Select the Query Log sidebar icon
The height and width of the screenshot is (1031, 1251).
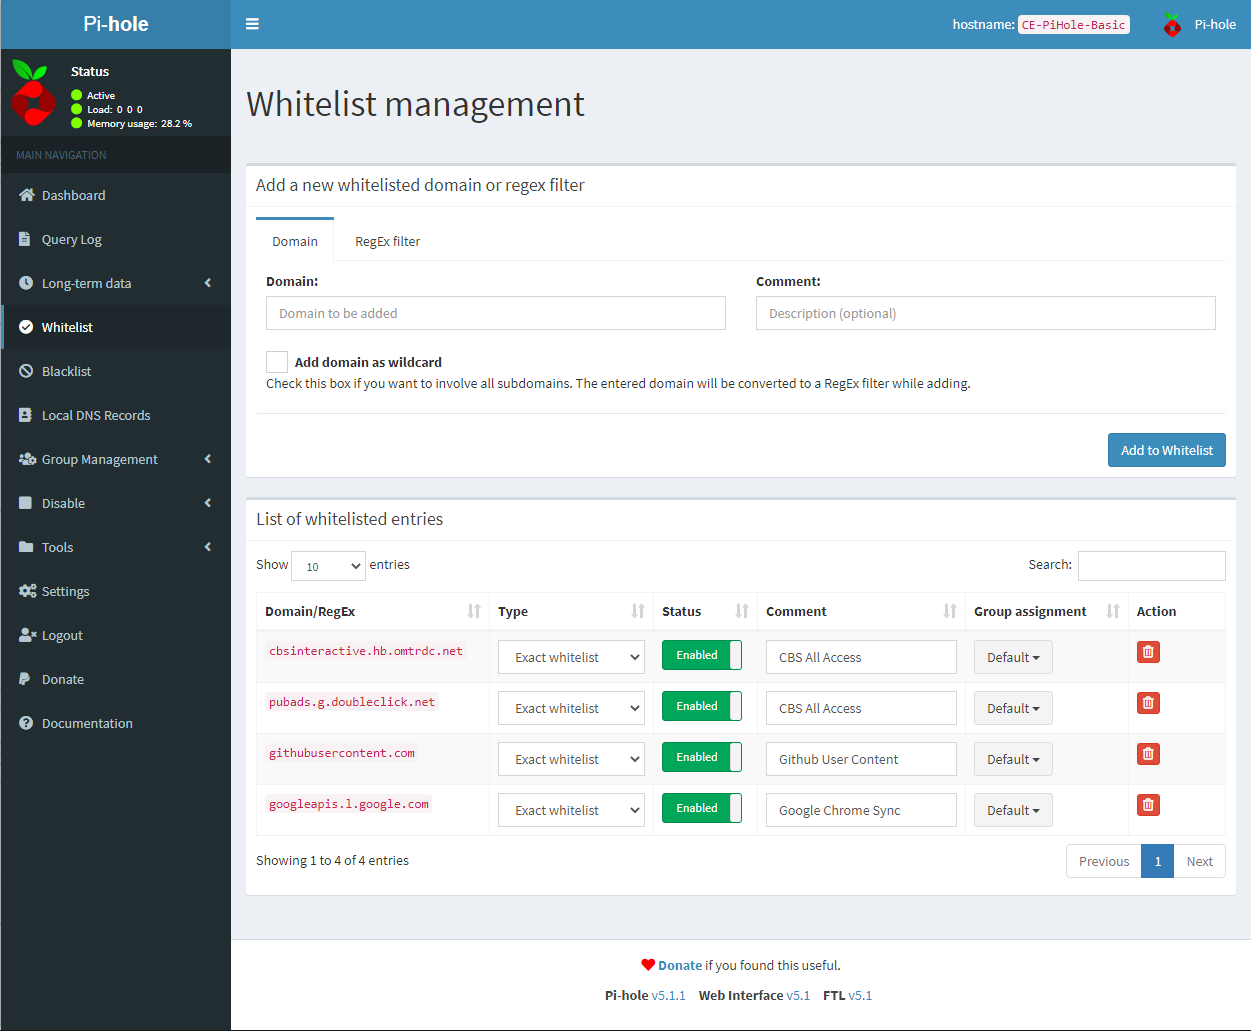[x=23, y=239]
